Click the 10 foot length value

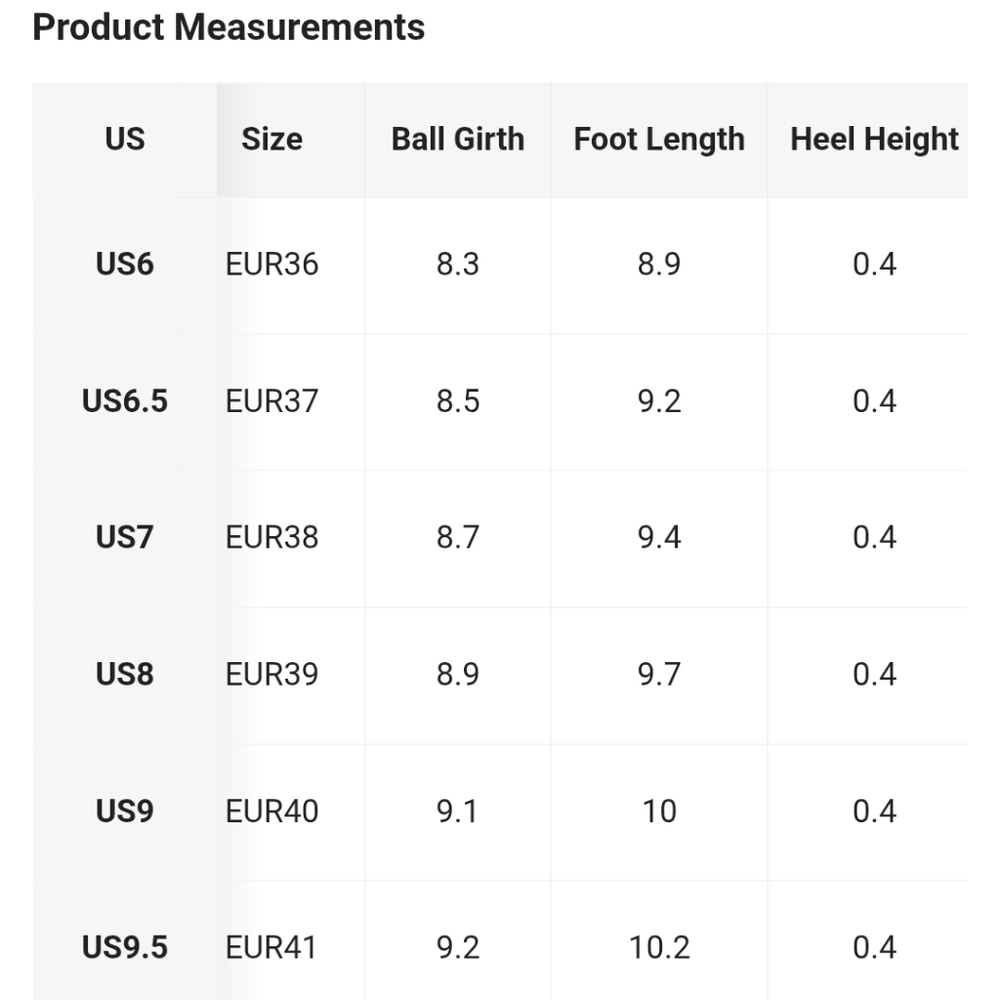[659, 811]
